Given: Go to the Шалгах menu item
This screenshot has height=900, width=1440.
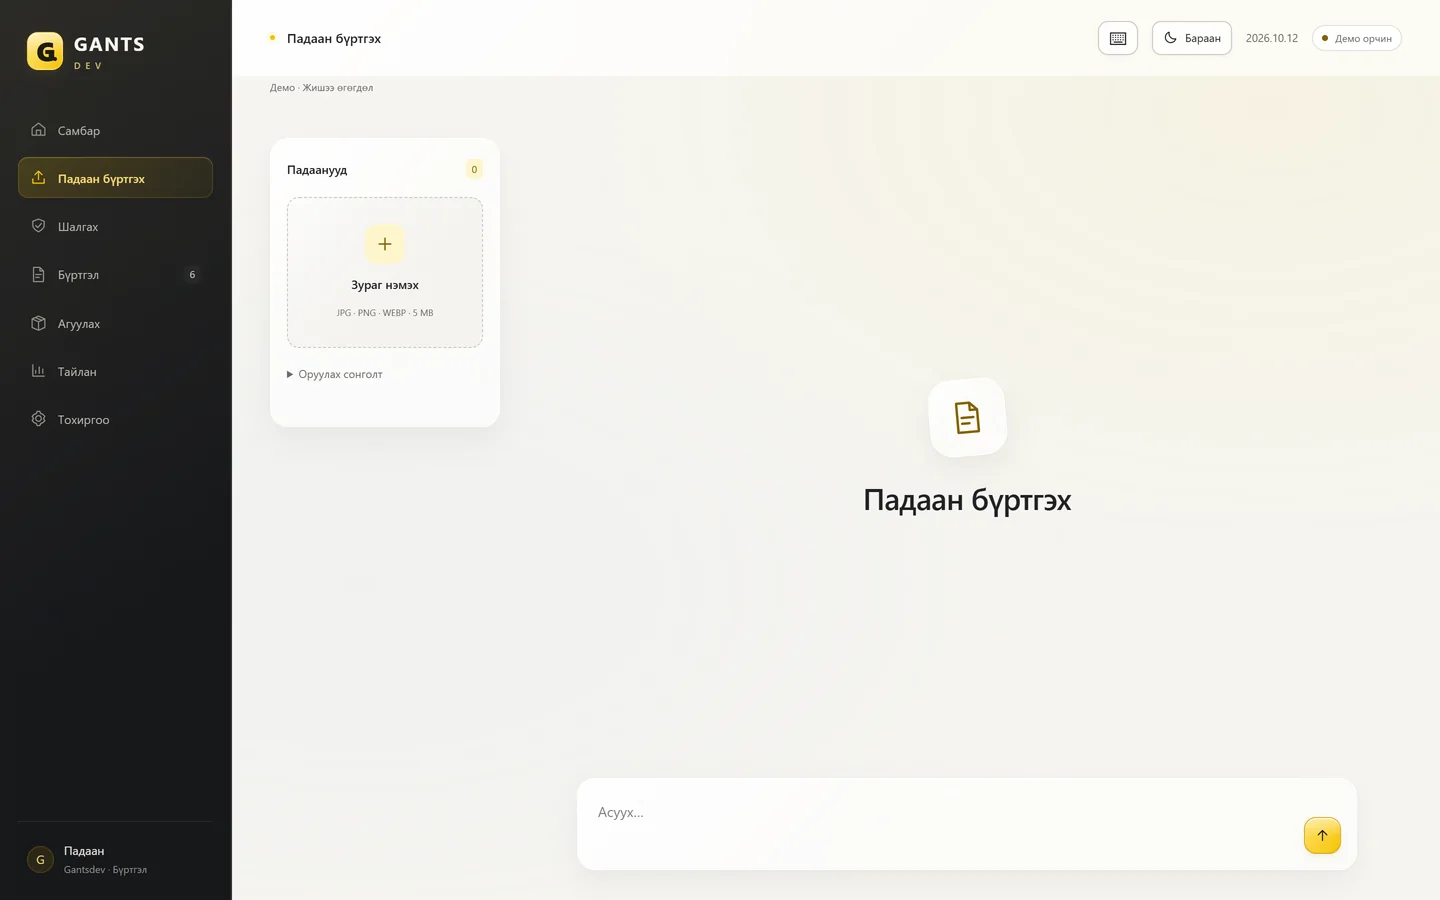Looking at the screenshot, I should coord(115,226).
